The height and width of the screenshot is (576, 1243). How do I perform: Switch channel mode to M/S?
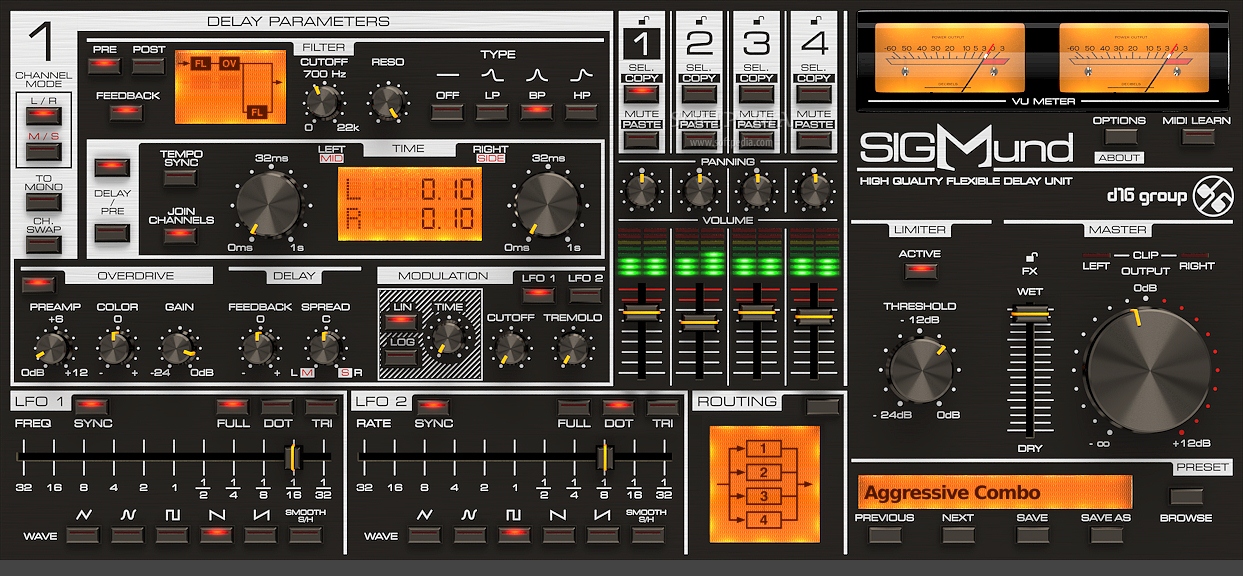43,152
